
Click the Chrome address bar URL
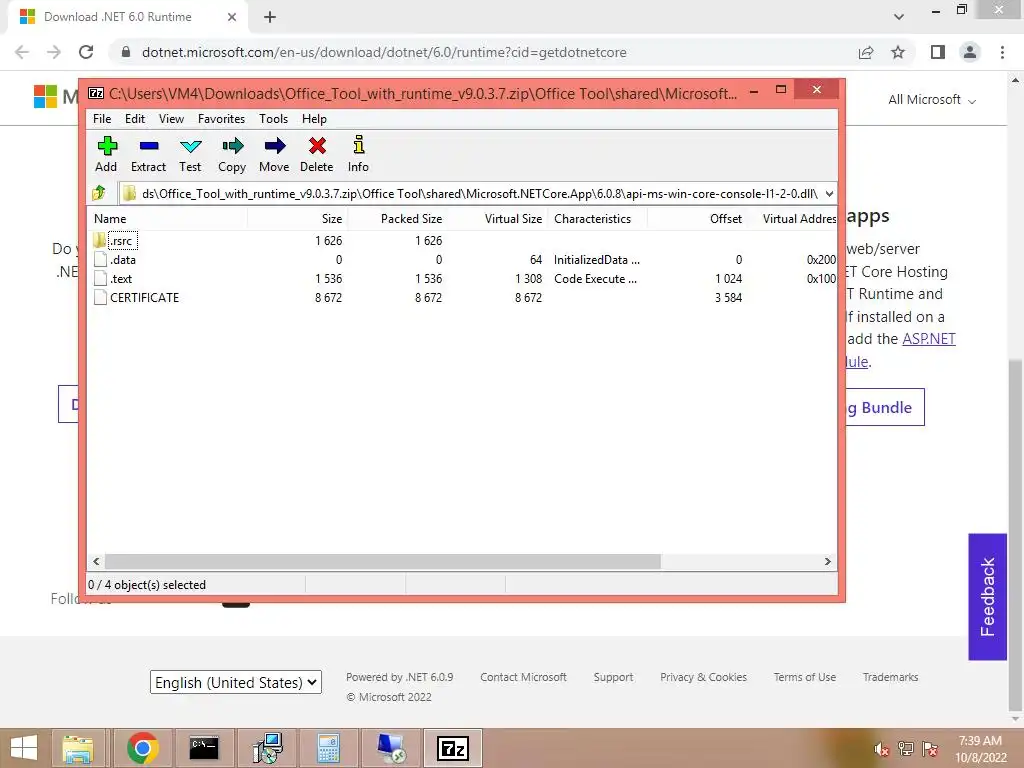pyautogui.click(x=384, y=52)
